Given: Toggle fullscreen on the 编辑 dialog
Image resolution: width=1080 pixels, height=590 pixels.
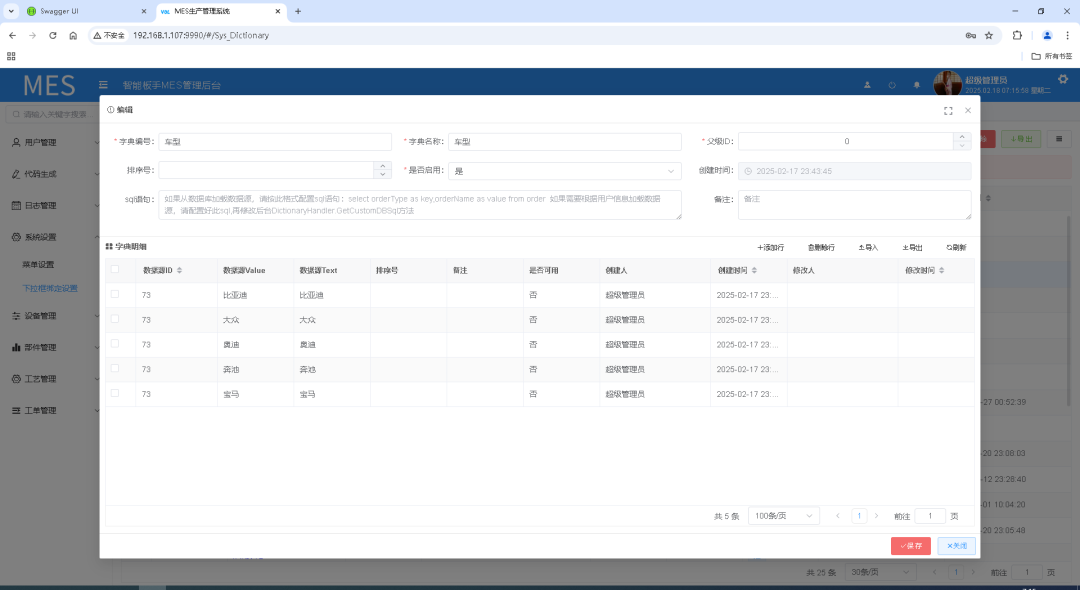Looking at the screenshot, I should click(x=948, y=110).
